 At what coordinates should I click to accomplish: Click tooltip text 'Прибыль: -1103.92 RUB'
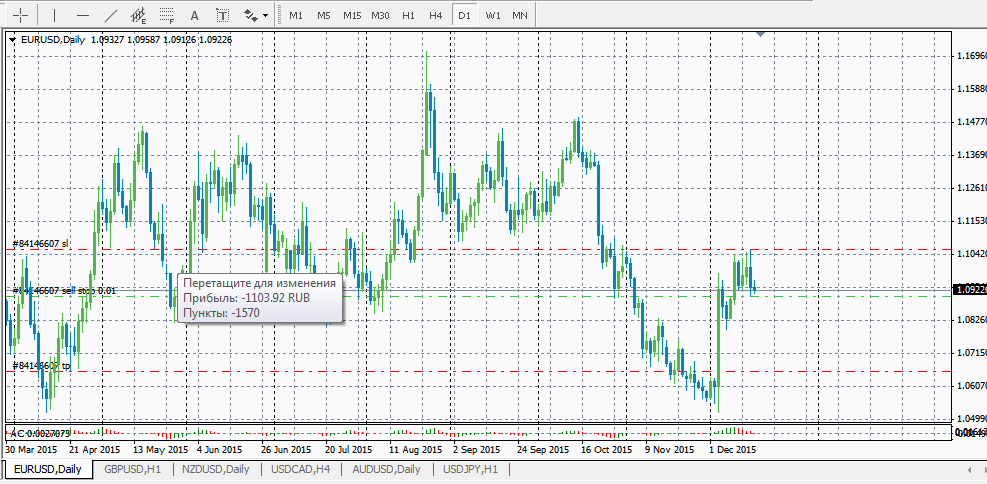click(247, 298)
